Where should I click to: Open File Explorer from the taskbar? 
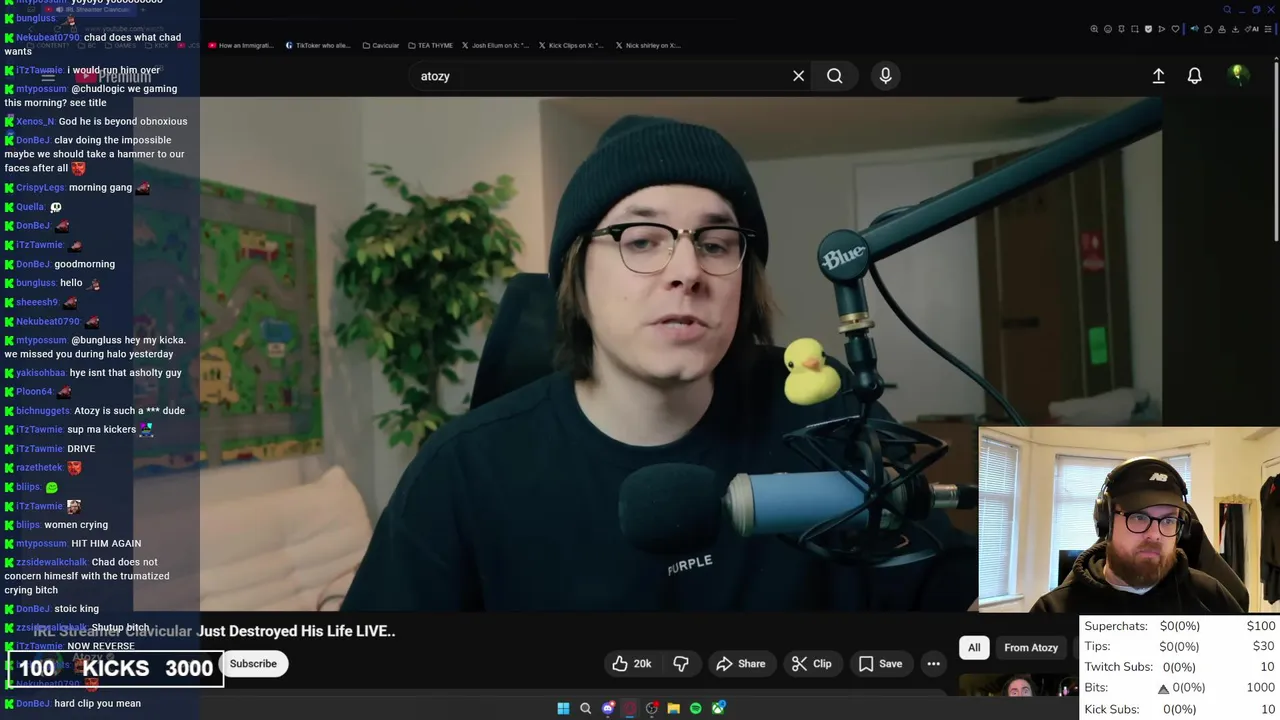674,708
